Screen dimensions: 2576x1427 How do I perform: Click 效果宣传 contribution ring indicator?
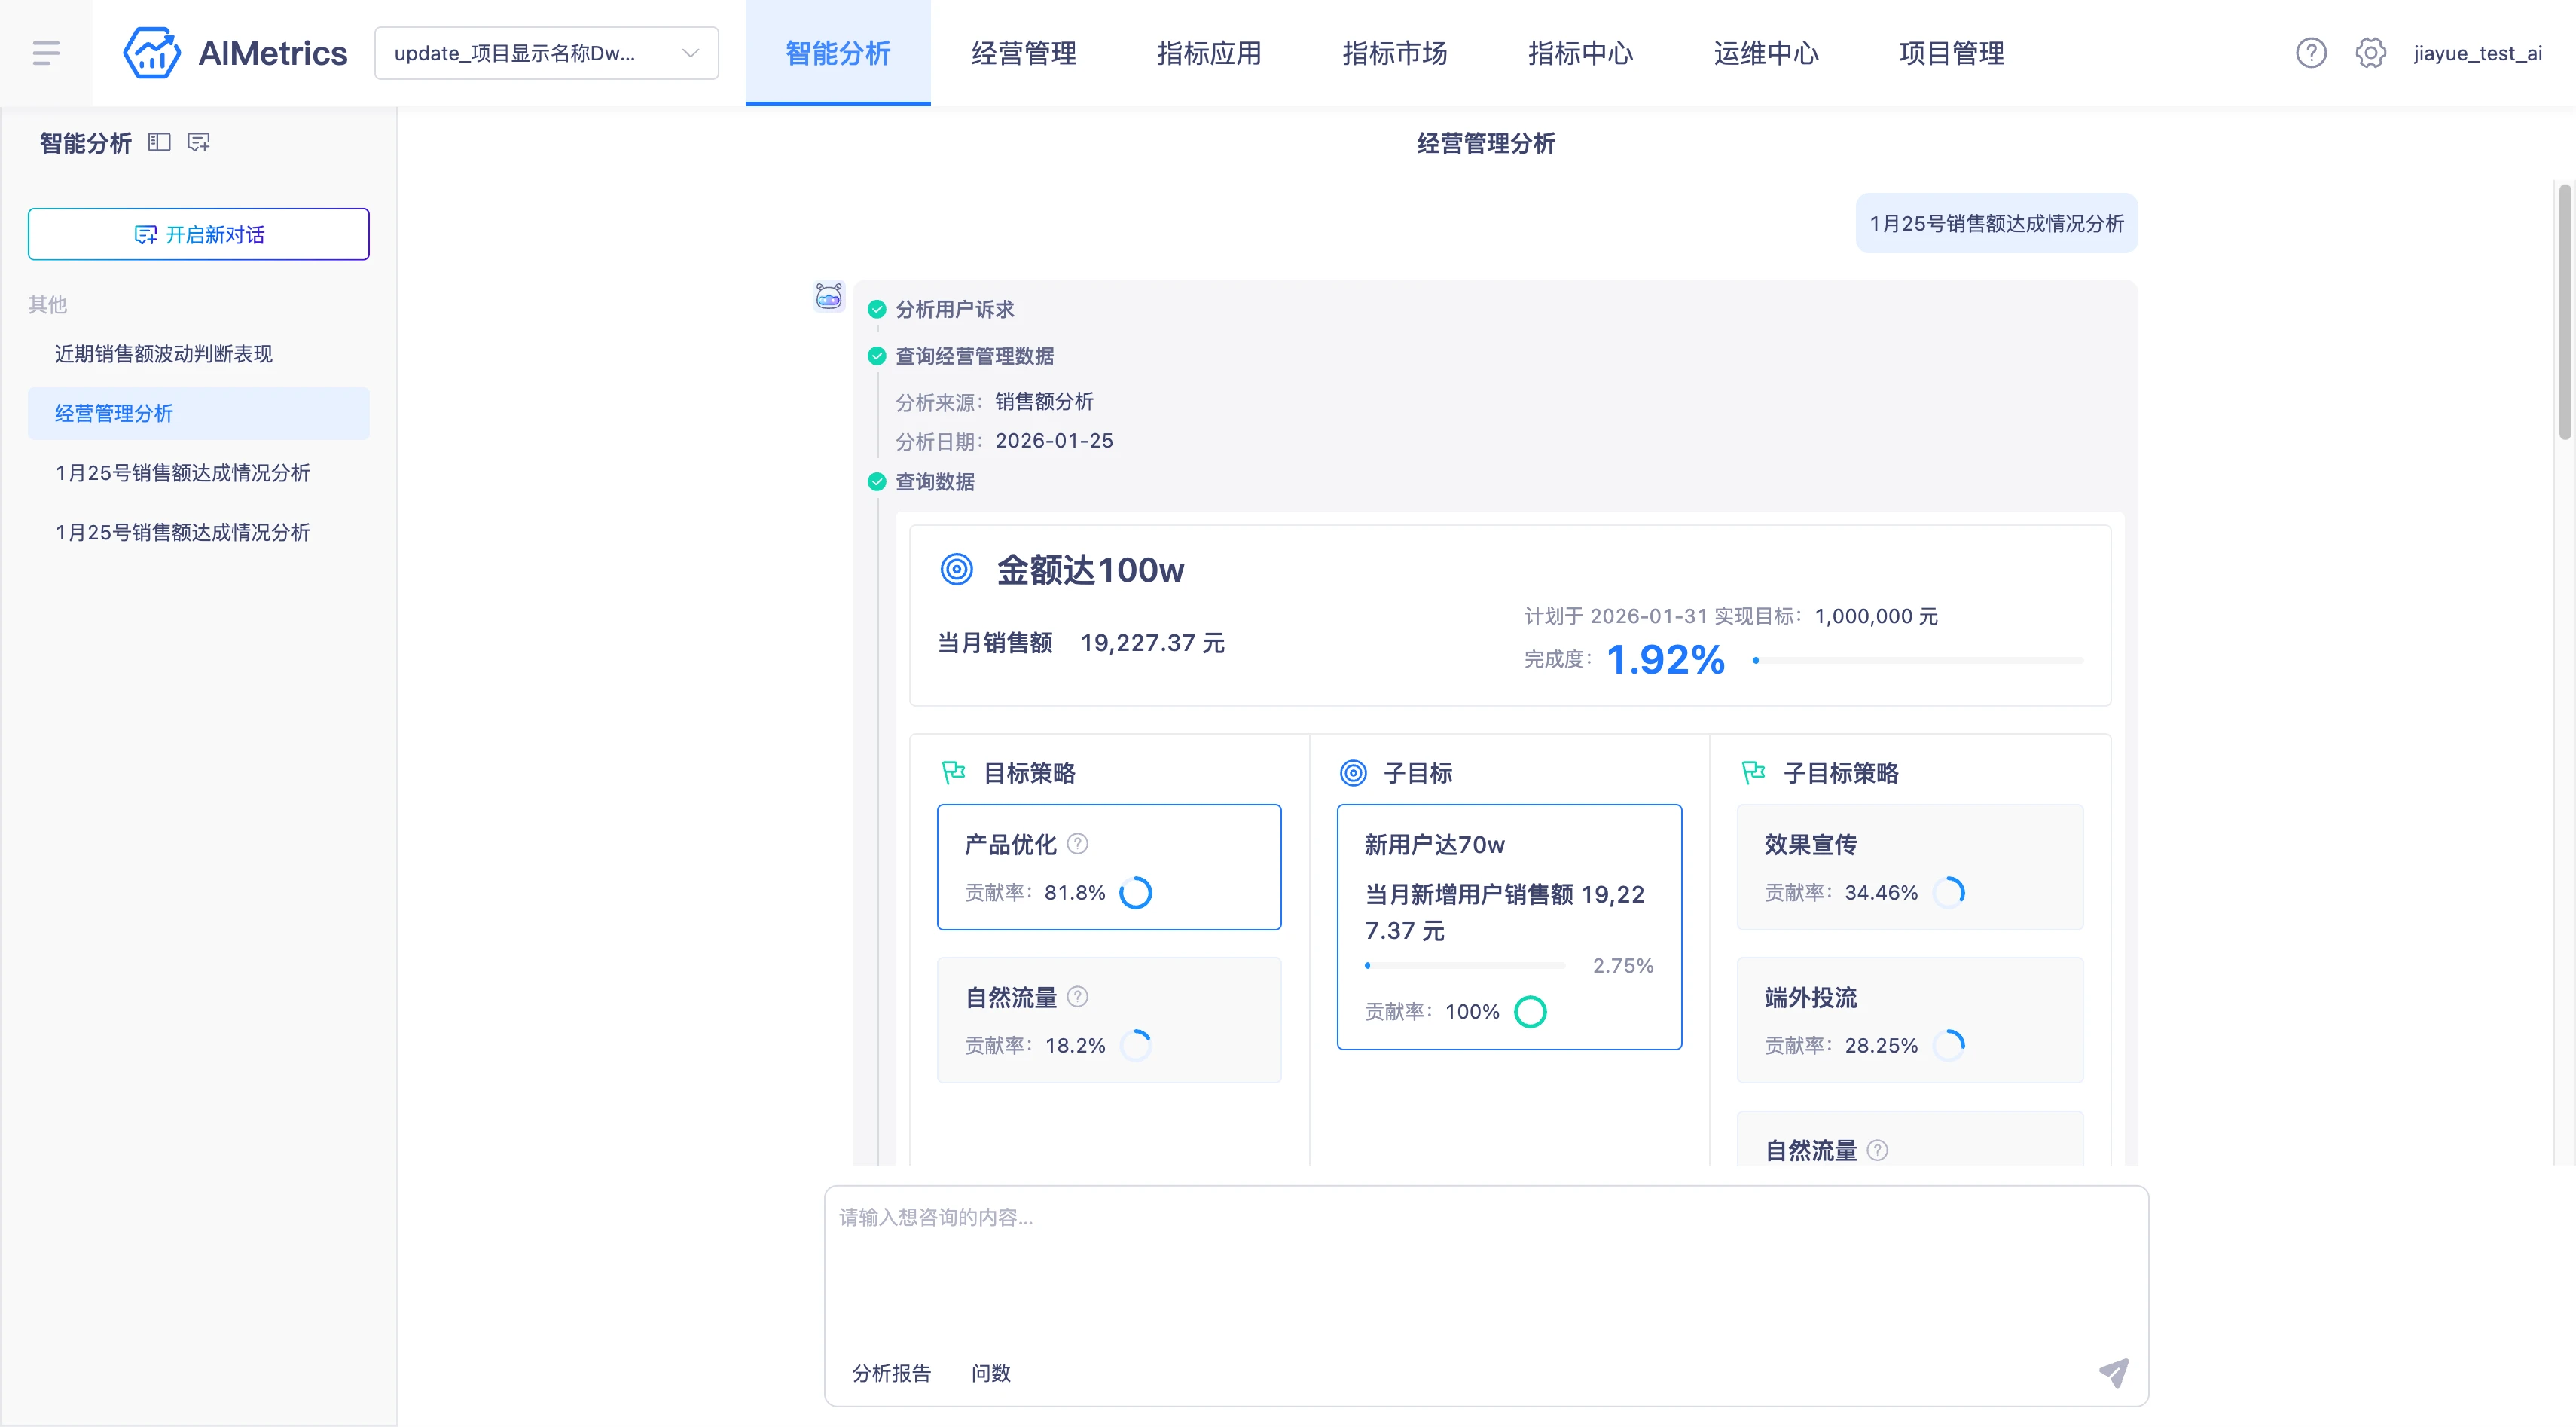tap(1949, 892)
